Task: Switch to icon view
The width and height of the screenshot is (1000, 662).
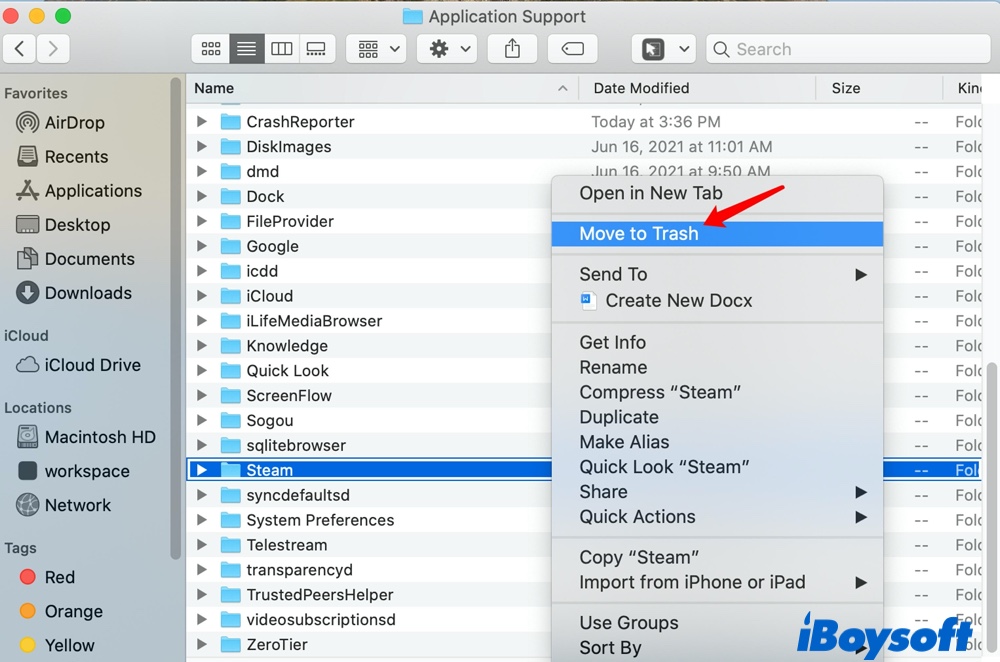Action: pos(210,48)
